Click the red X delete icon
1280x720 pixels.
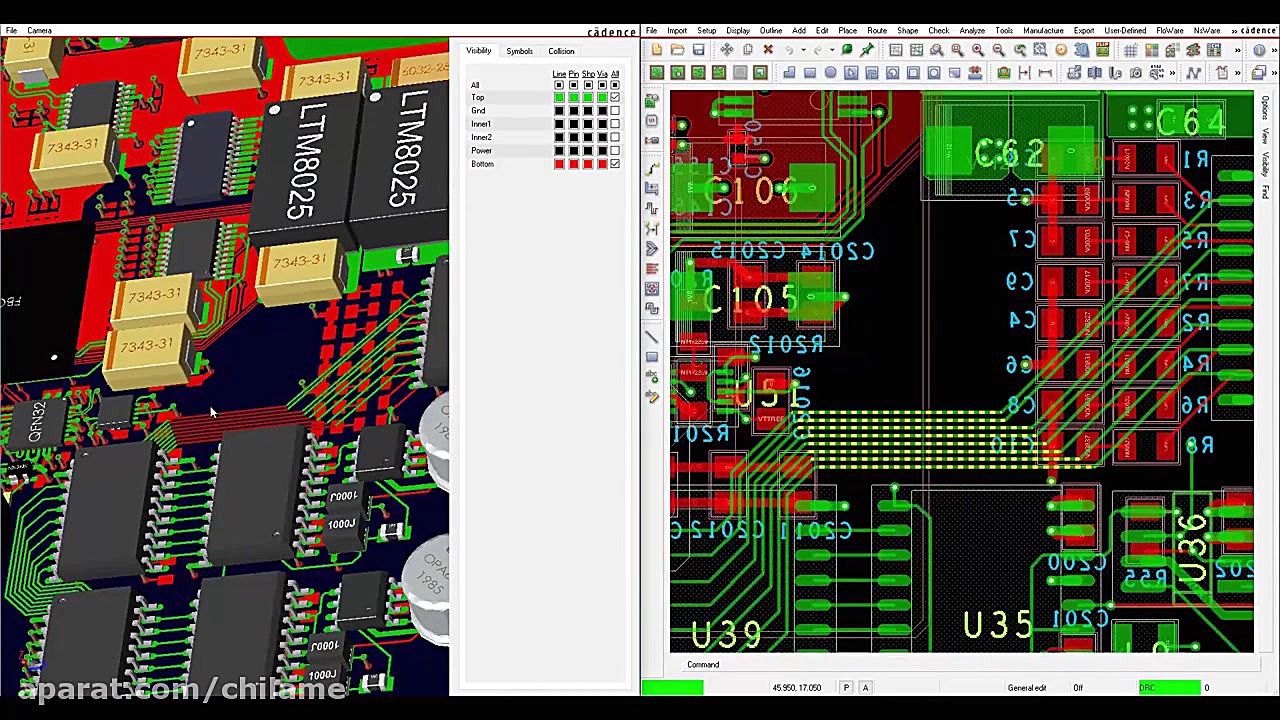click(768, 50)
